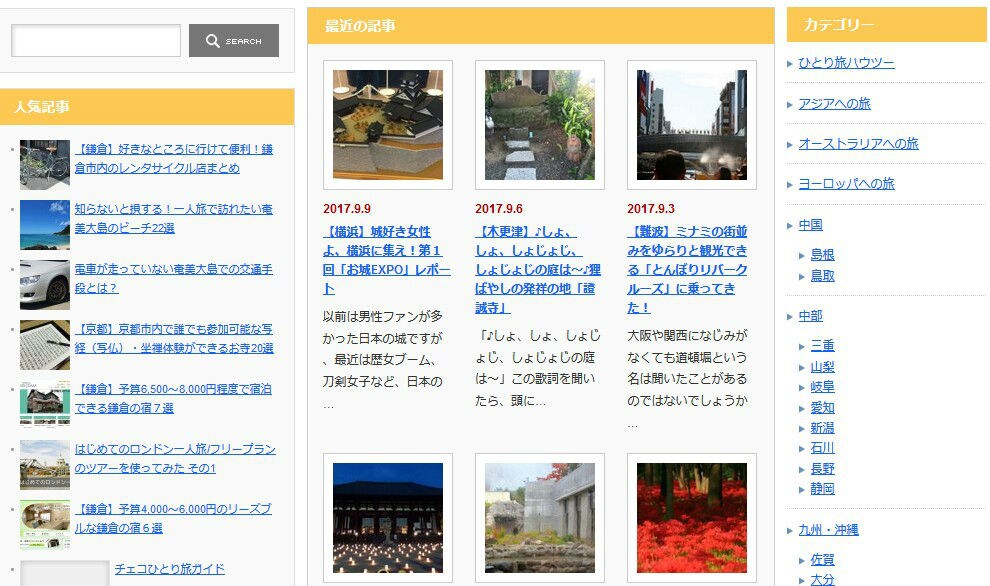Screen dimensions: 990x586
Task: Open the 中部 region category
Action: (810, 316)
